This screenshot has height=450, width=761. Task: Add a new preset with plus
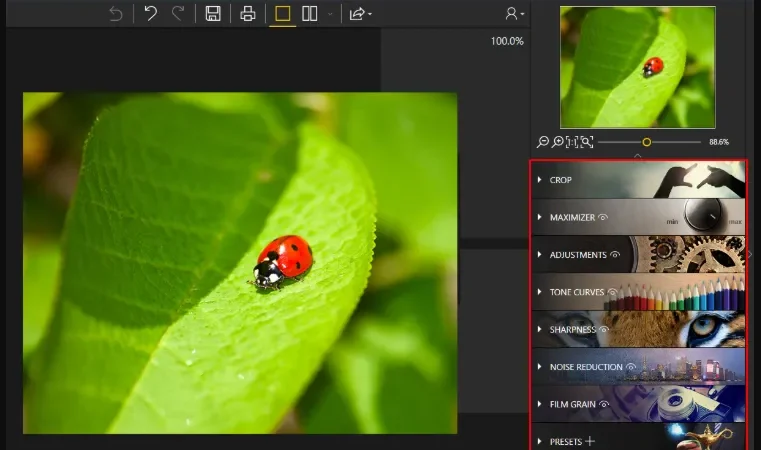click(x=590, y=441)
